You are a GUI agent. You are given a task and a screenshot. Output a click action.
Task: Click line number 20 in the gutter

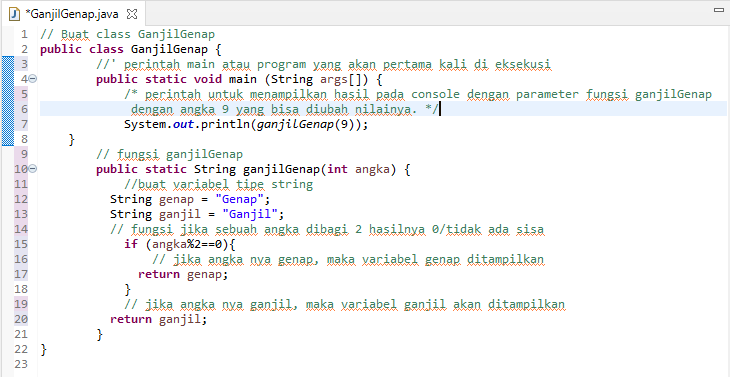click(x=21, y=319)
